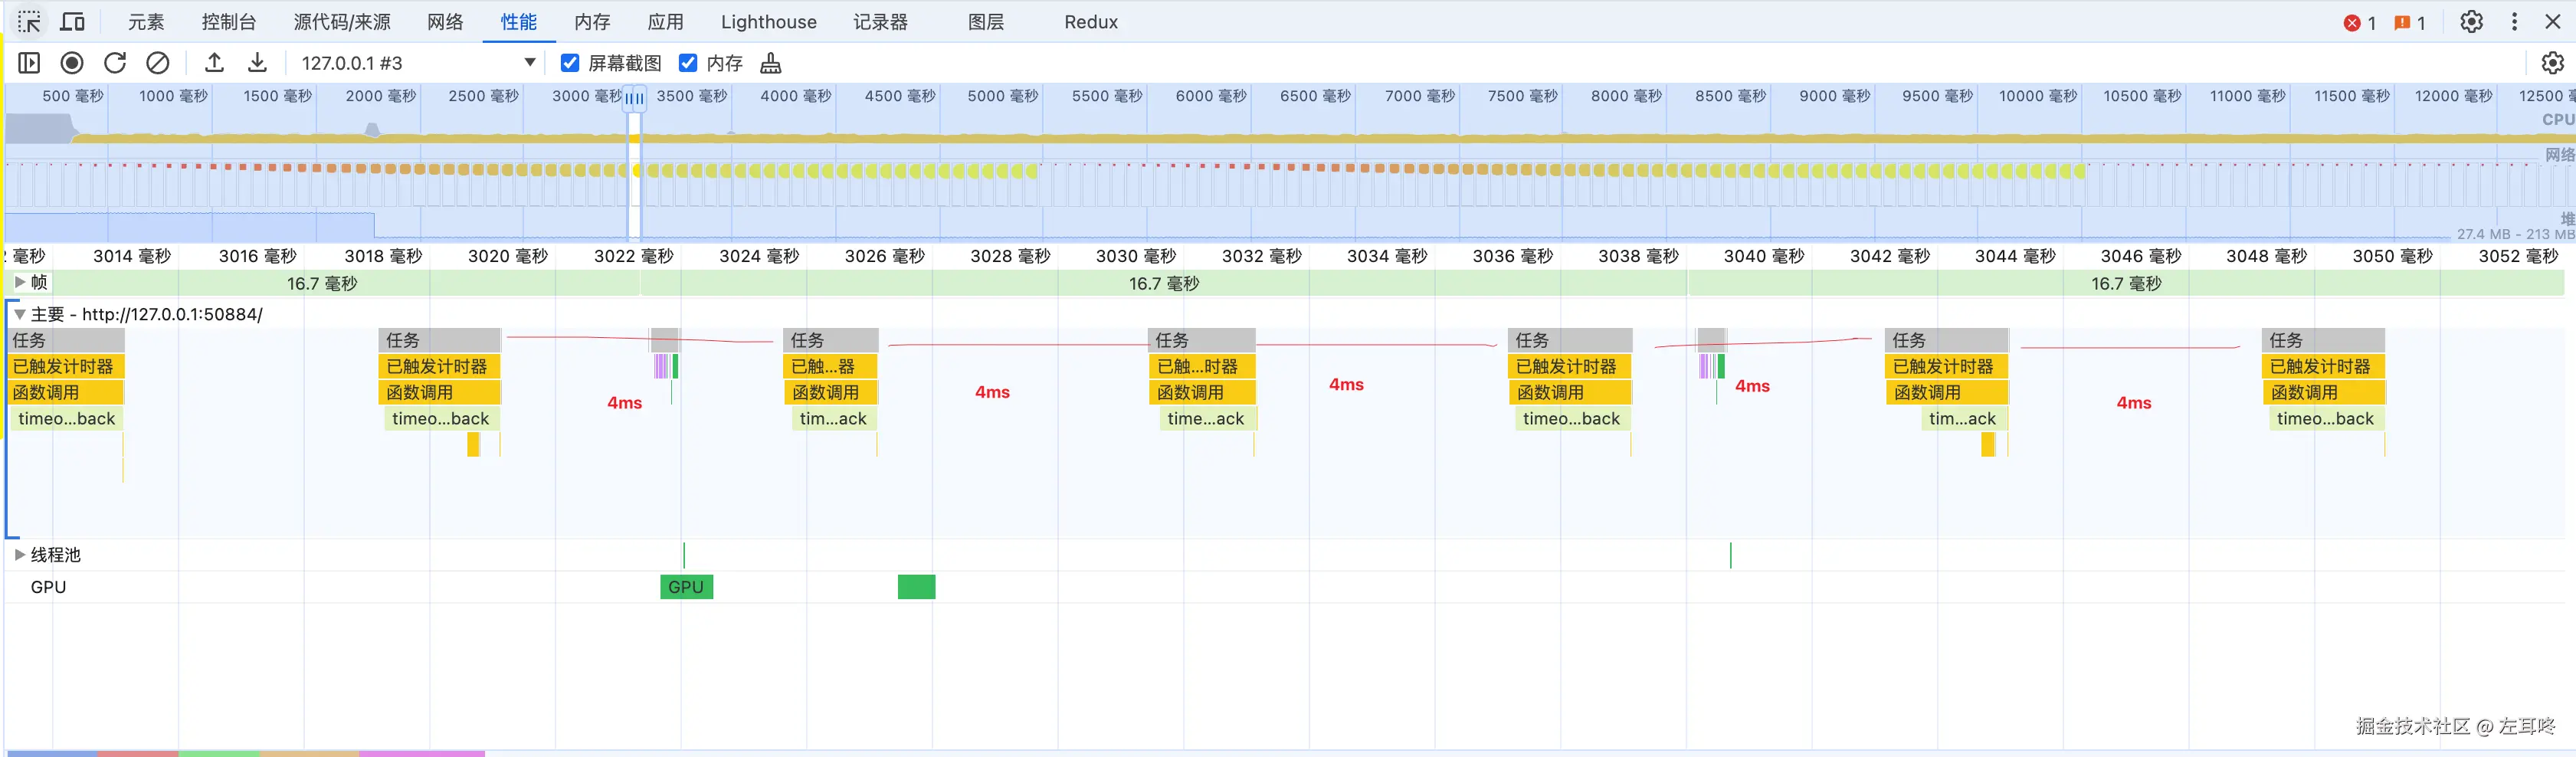Click the inspect element picker icon
2576x757 pixels.
[29, 22]
